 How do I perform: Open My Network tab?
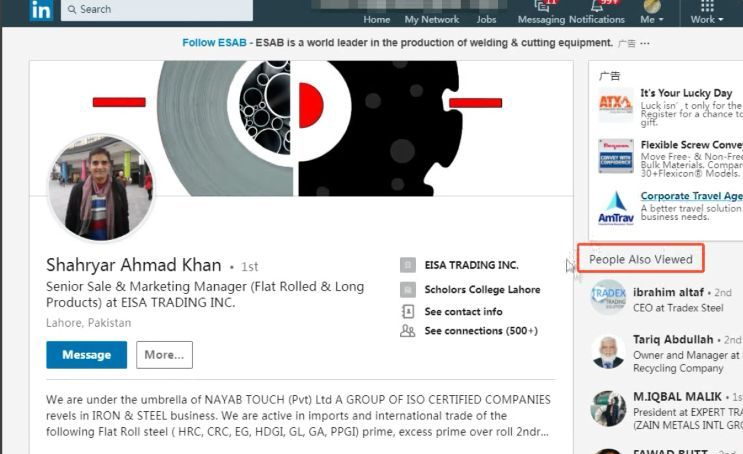pyautogui.click(x=432, y=19)
